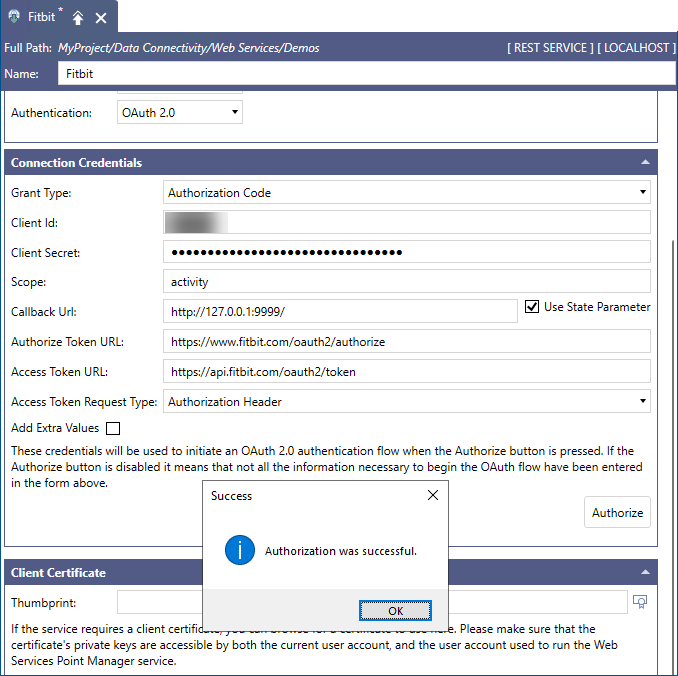Open Access Token Request Type dropdown
Image resolution: width=678 pixels, height=676 pixels.
(x=406, y=401)
